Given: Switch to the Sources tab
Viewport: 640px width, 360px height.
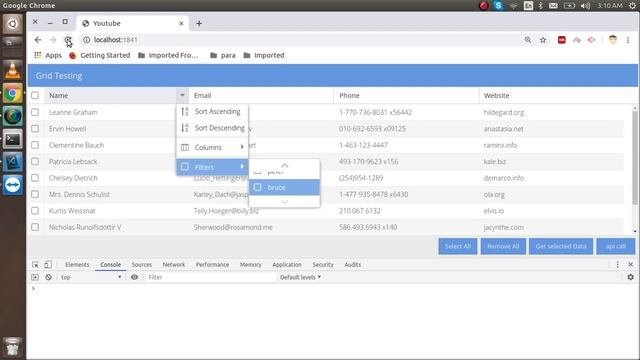Looking at the screenshot, I should 142,264.
